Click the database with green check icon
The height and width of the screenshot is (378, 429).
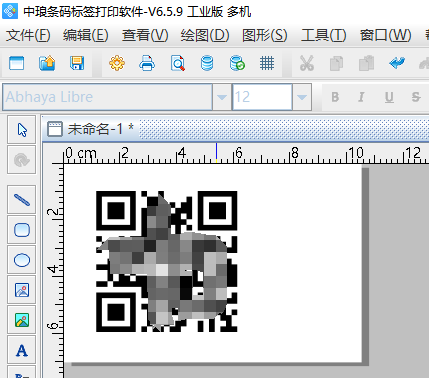(x=237, y=63)
